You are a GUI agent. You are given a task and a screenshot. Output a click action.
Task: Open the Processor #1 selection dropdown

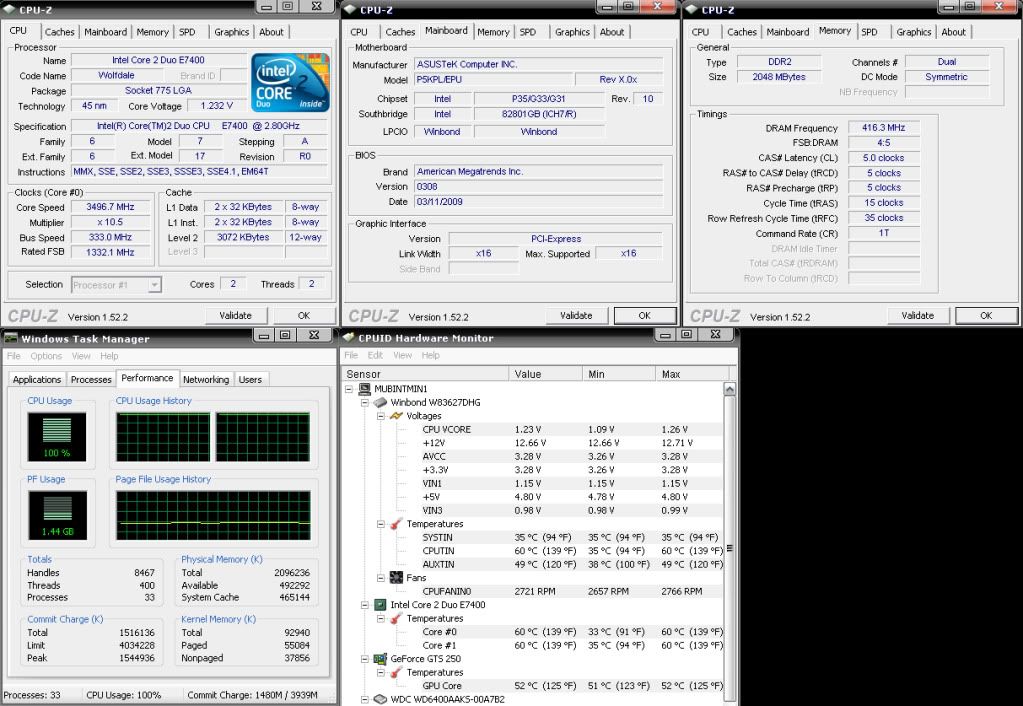[x=154, y=285]
